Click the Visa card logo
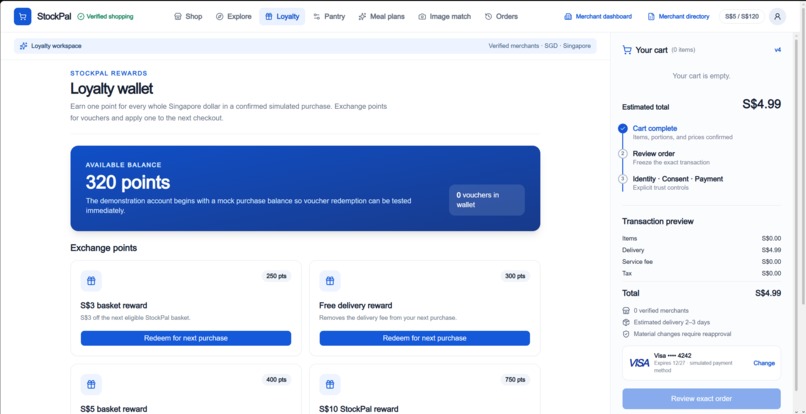The width and height of the screenshot is (806, 414). coord(639,363)
